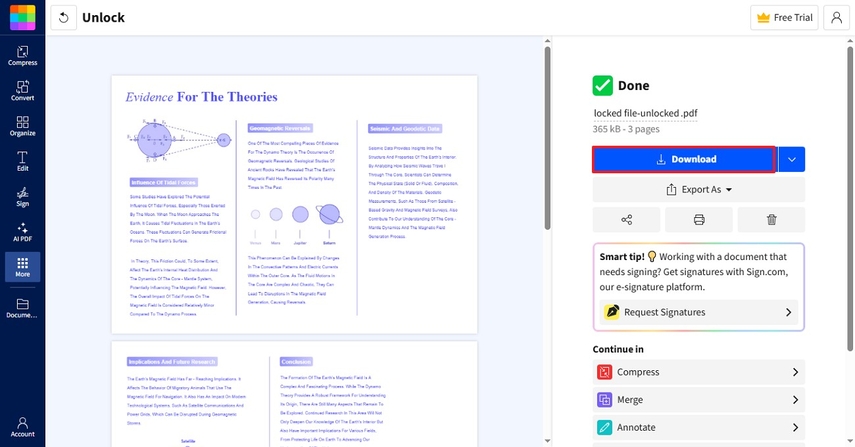The image size is (855, 447).
Task: Click the red Compress icon under Continue in
Action: click(x=604, y=372)
